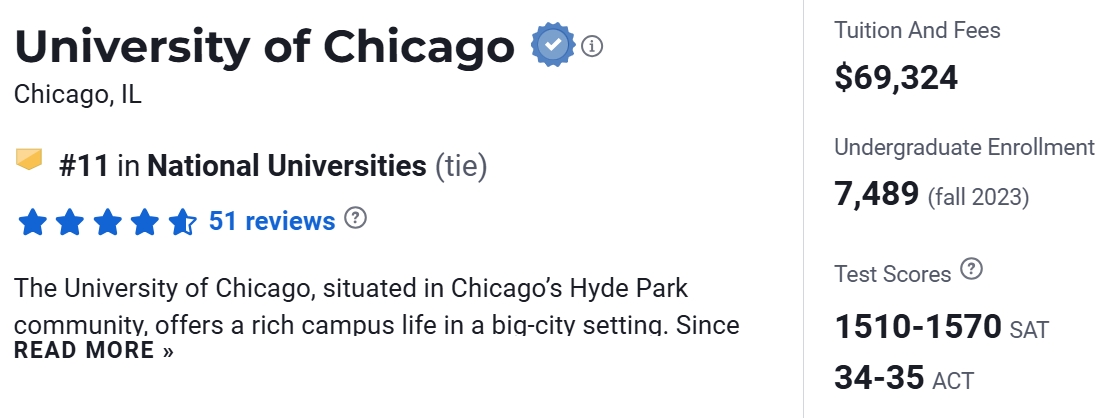This screenshot has width=1101, height=418.
Task: Select the fourth blue rating star
Action: click(145, 221)
